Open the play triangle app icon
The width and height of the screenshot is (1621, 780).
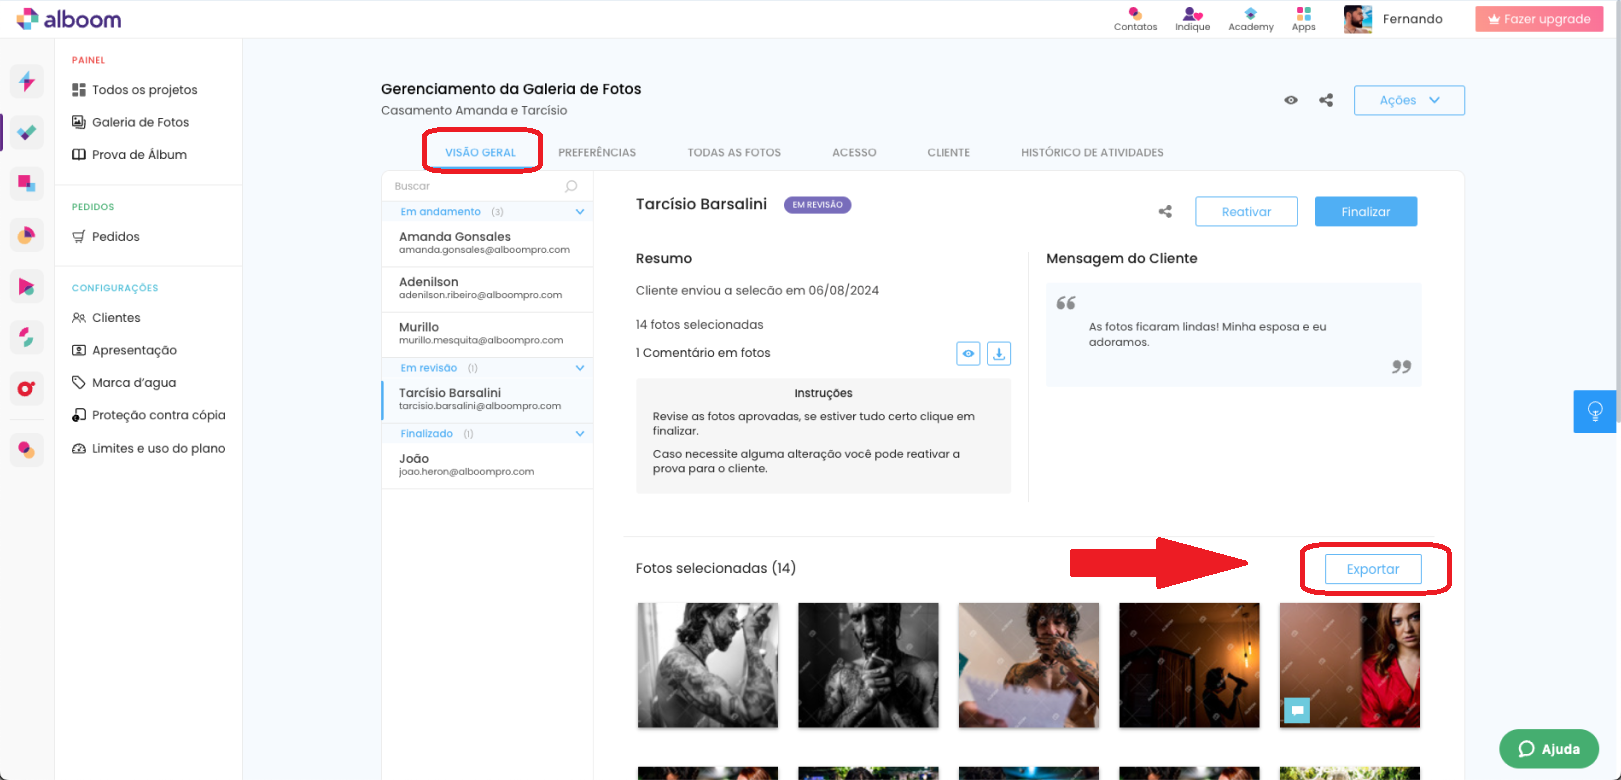click(27, 286)
